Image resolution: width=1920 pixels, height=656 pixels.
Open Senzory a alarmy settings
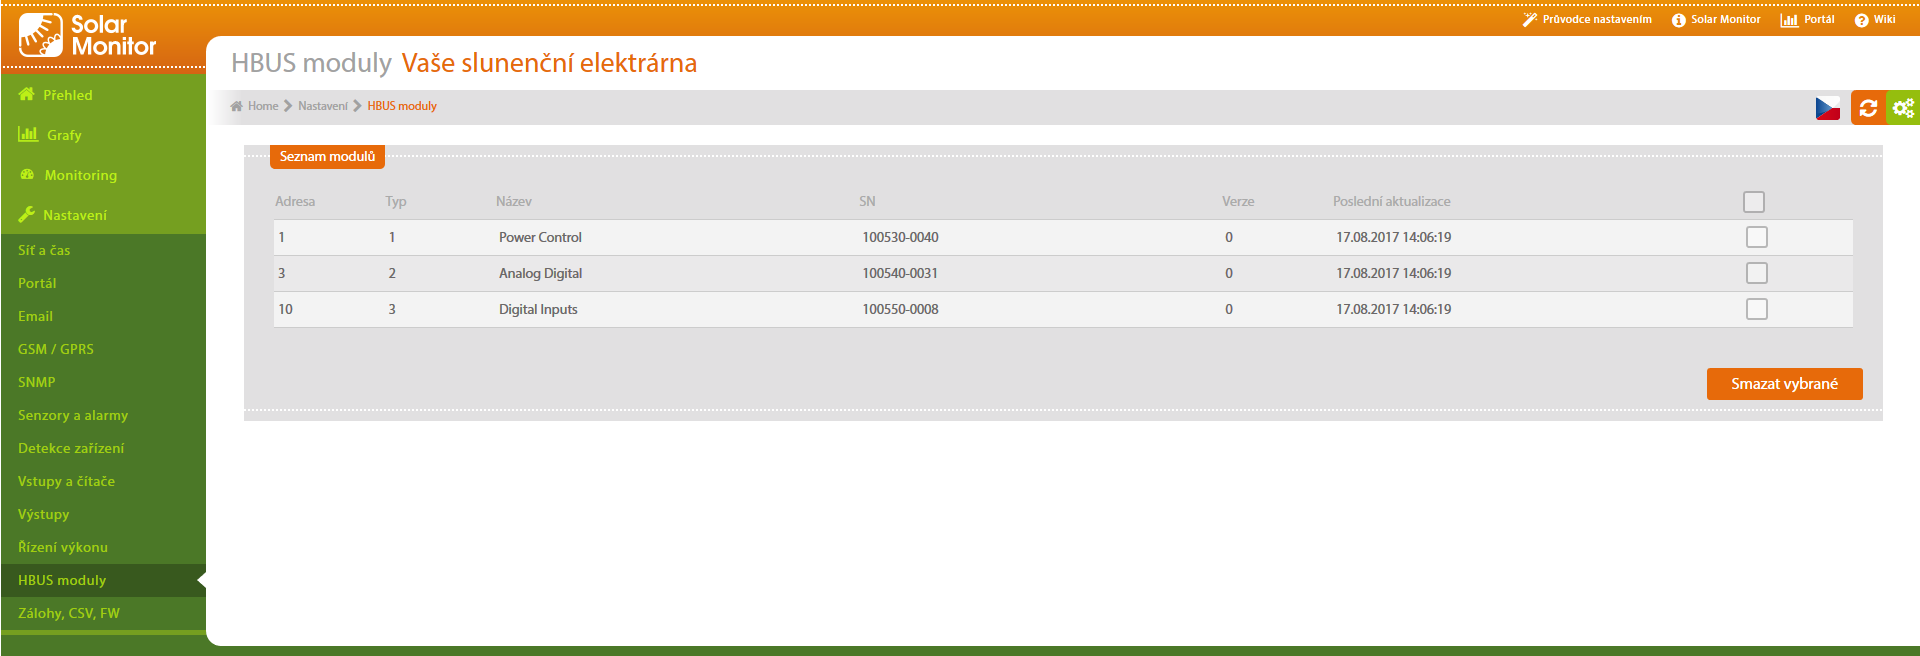click(73, 415)
